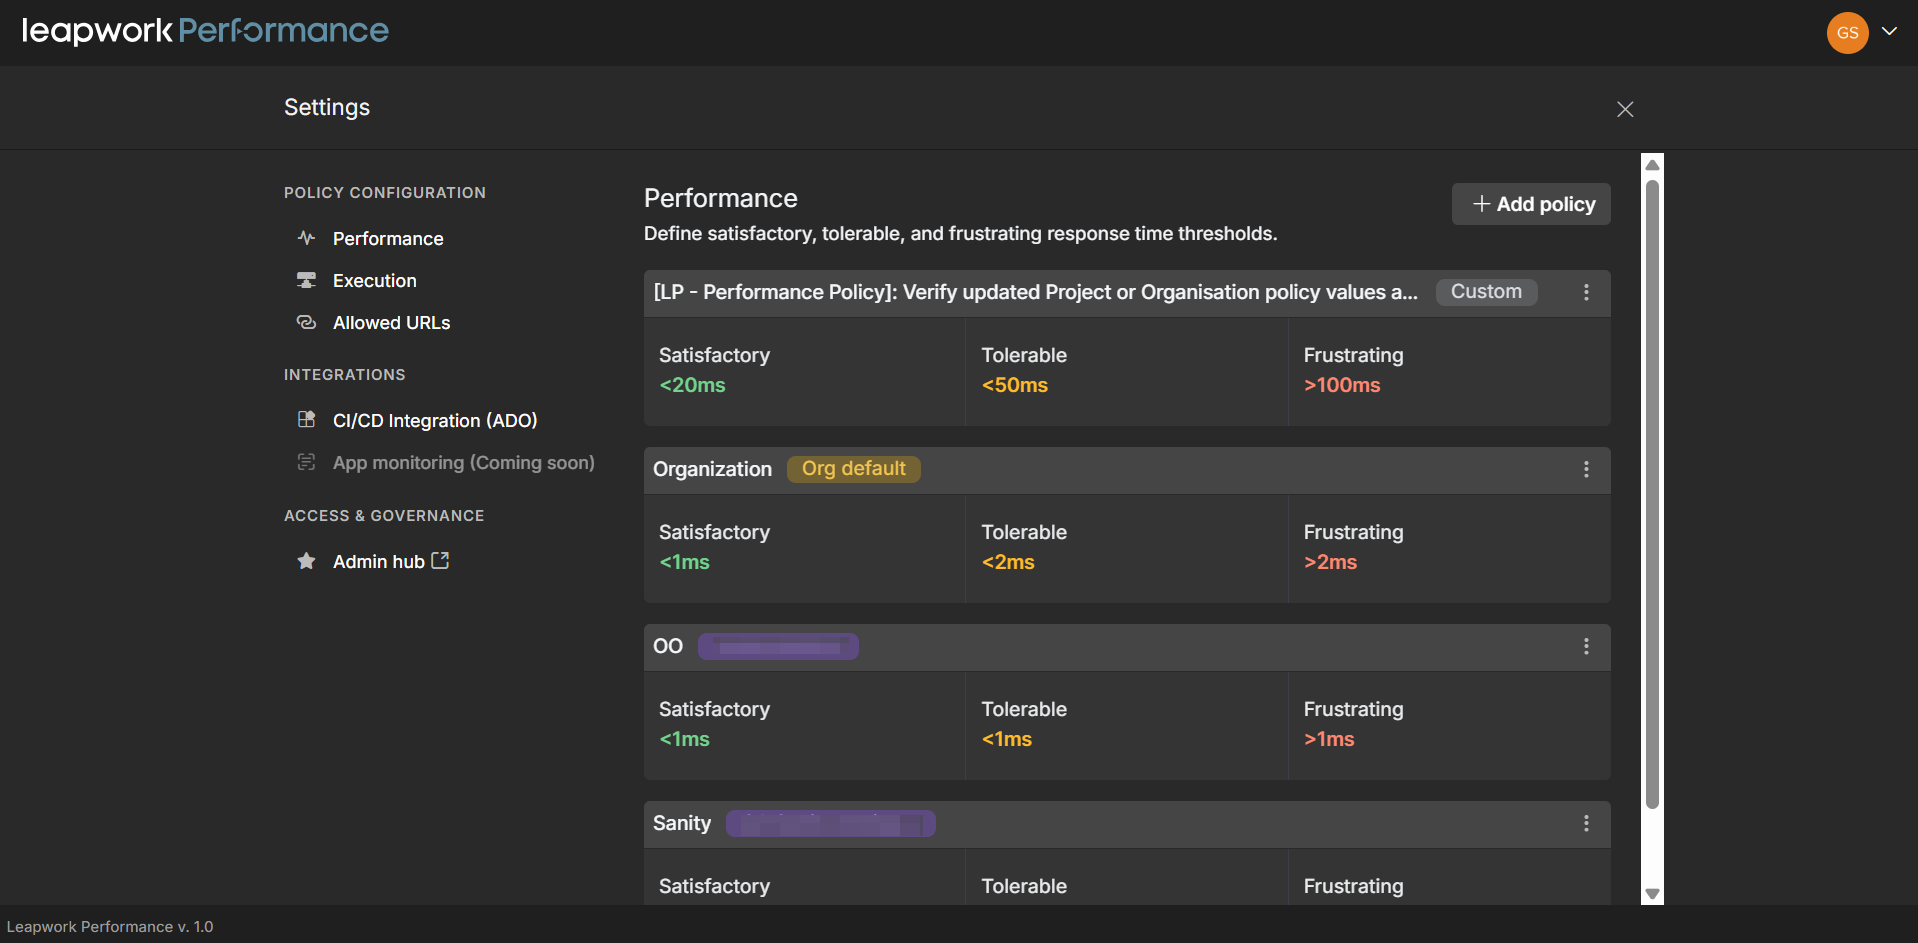The image size is (1918, 943).
Task: Click the external link icon beside Admin hub
Action: pos(440,561)
